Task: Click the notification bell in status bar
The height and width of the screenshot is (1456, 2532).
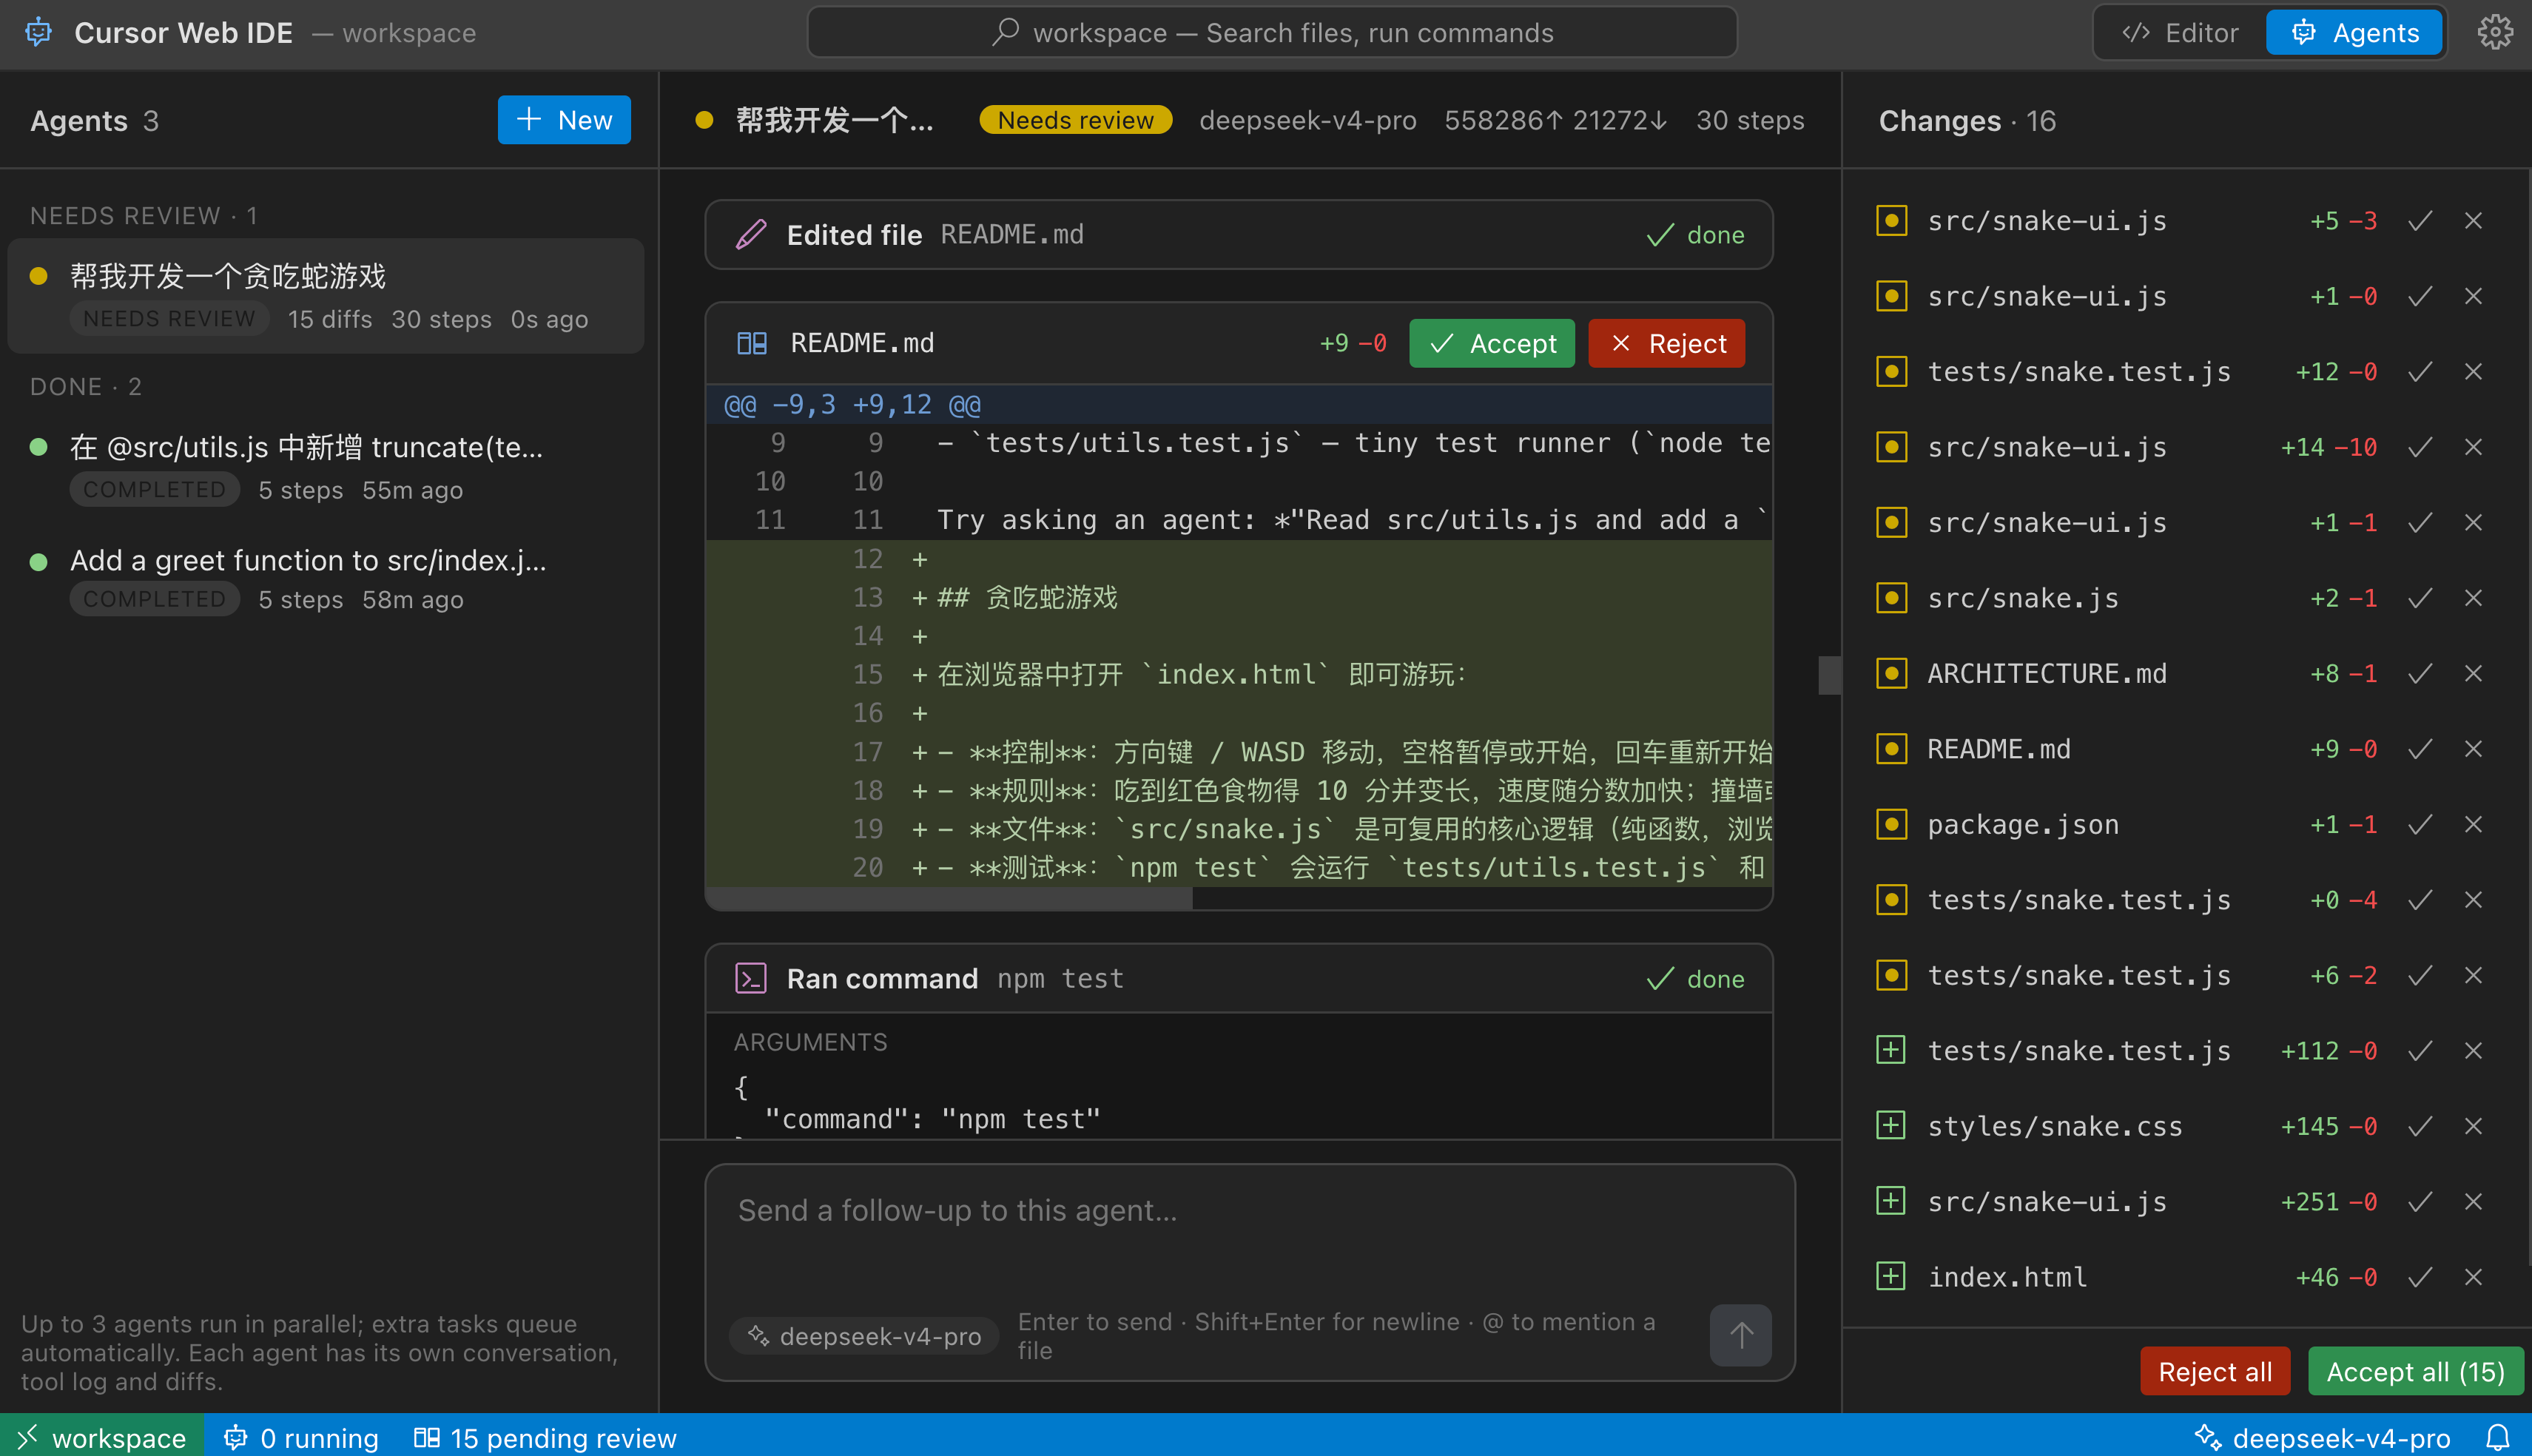Action: [x=2497, y=1437]
